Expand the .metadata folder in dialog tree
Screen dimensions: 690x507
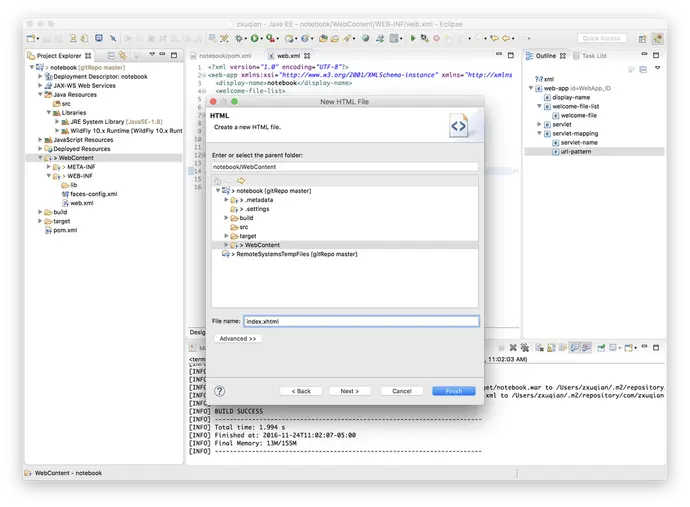[227, 200]
